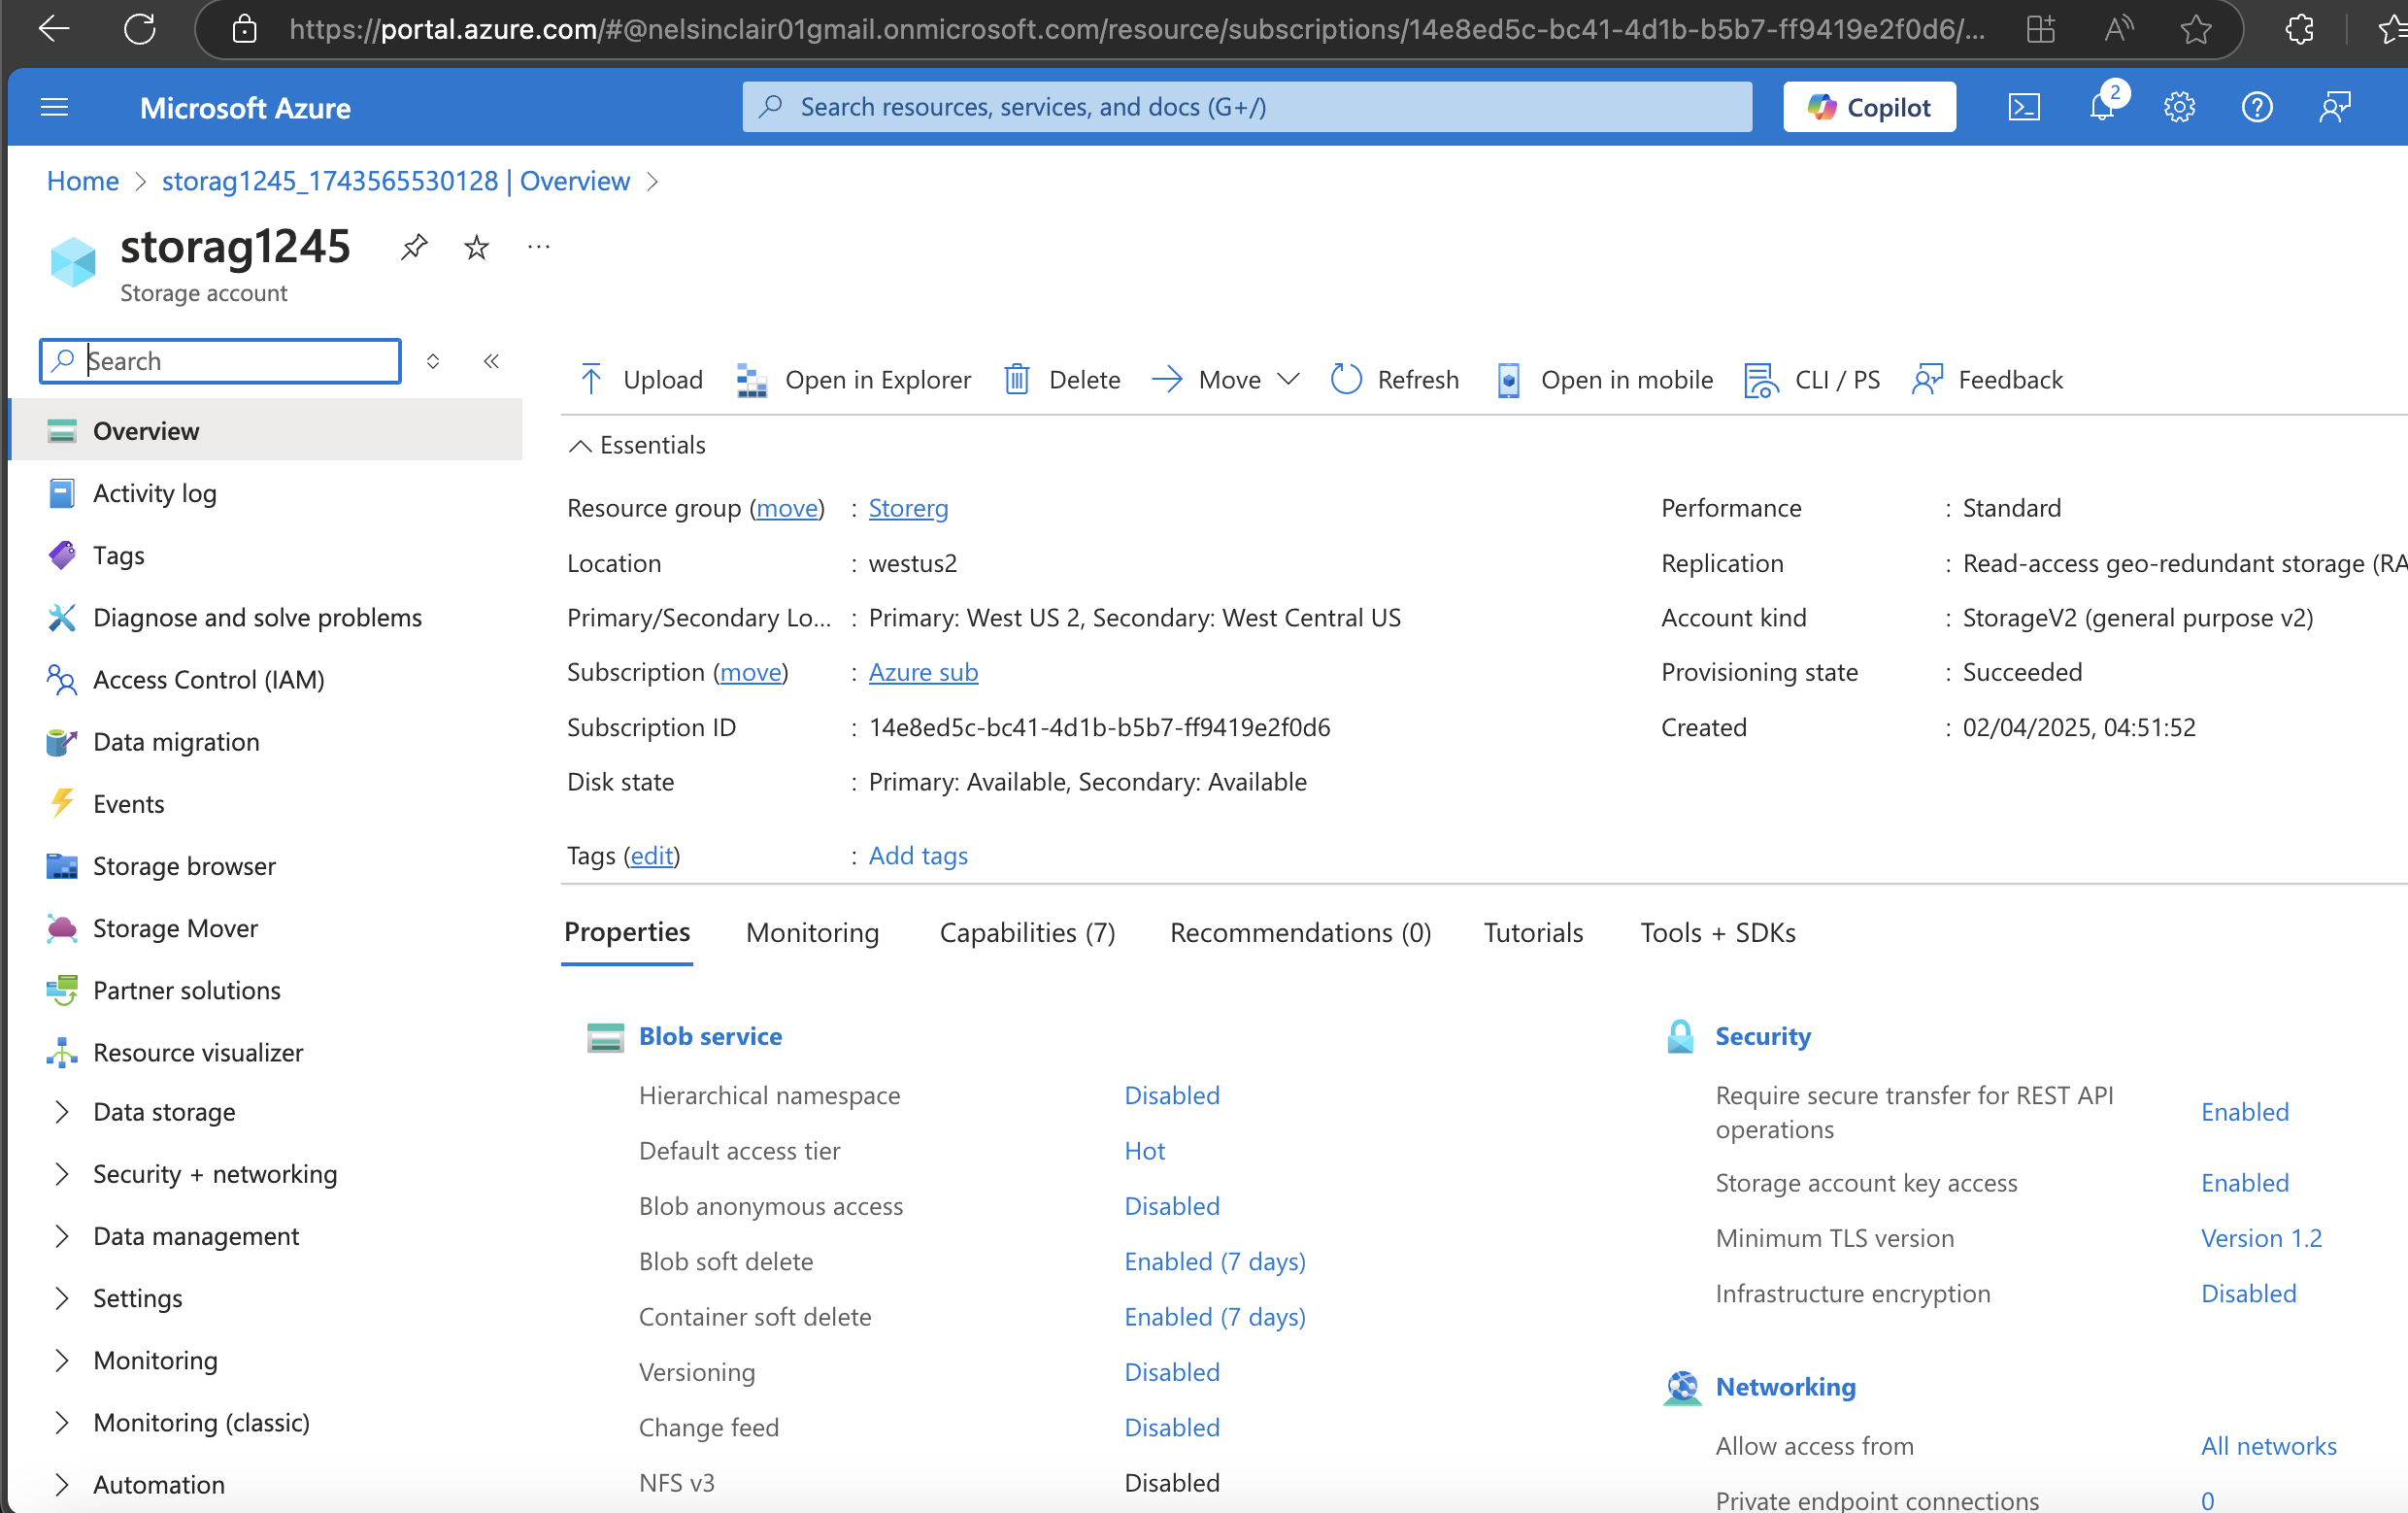Viewport: 2408px width, 1513px height.
Task: Click Version 1.2 TLS value
Action: (2261, 1238)
